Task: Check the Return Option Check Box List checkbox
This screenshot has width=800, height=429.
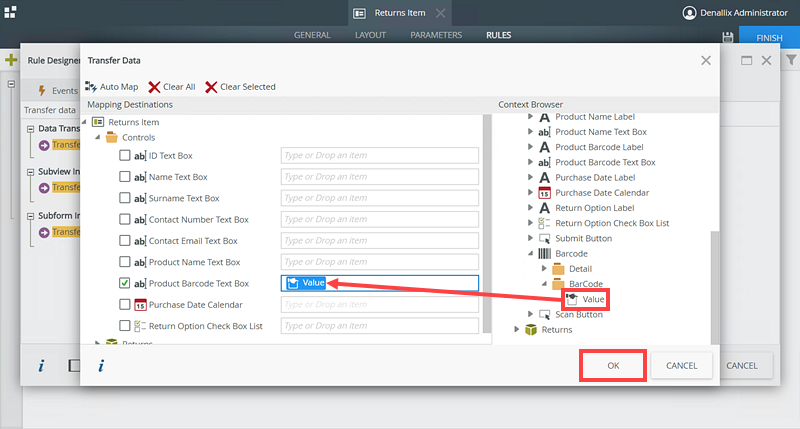Action: coord(124,325)
